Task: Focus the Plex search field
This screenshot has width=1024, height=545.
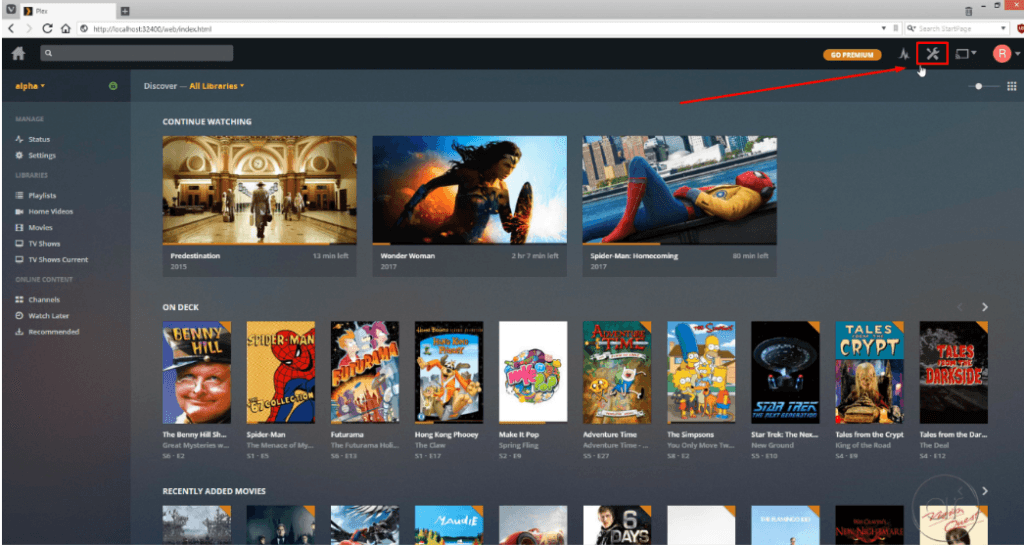Action: [x=136, y=54]
